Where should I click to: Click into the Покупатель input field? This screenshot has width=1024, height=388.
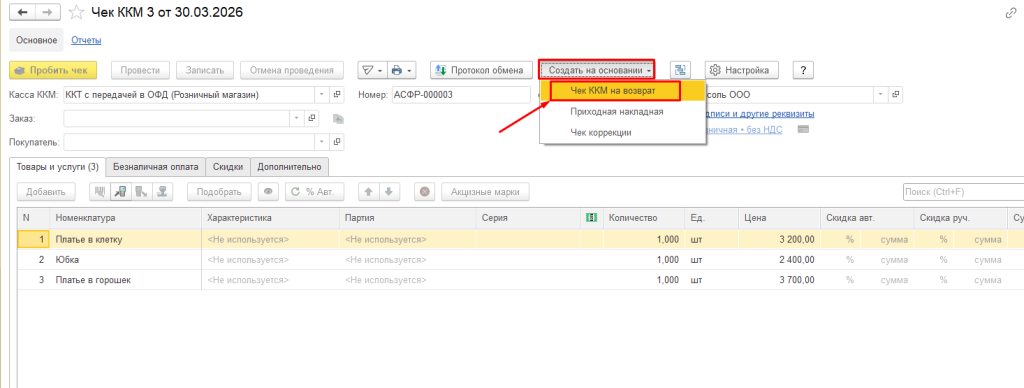(x=189, y=141)
